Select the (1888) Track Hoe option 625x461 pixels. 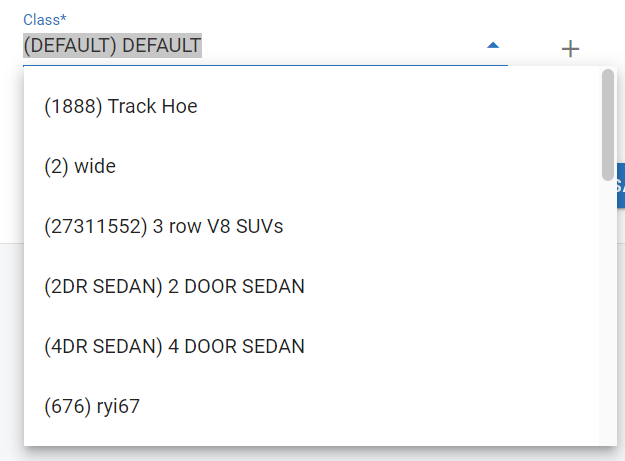coord(121,106)
